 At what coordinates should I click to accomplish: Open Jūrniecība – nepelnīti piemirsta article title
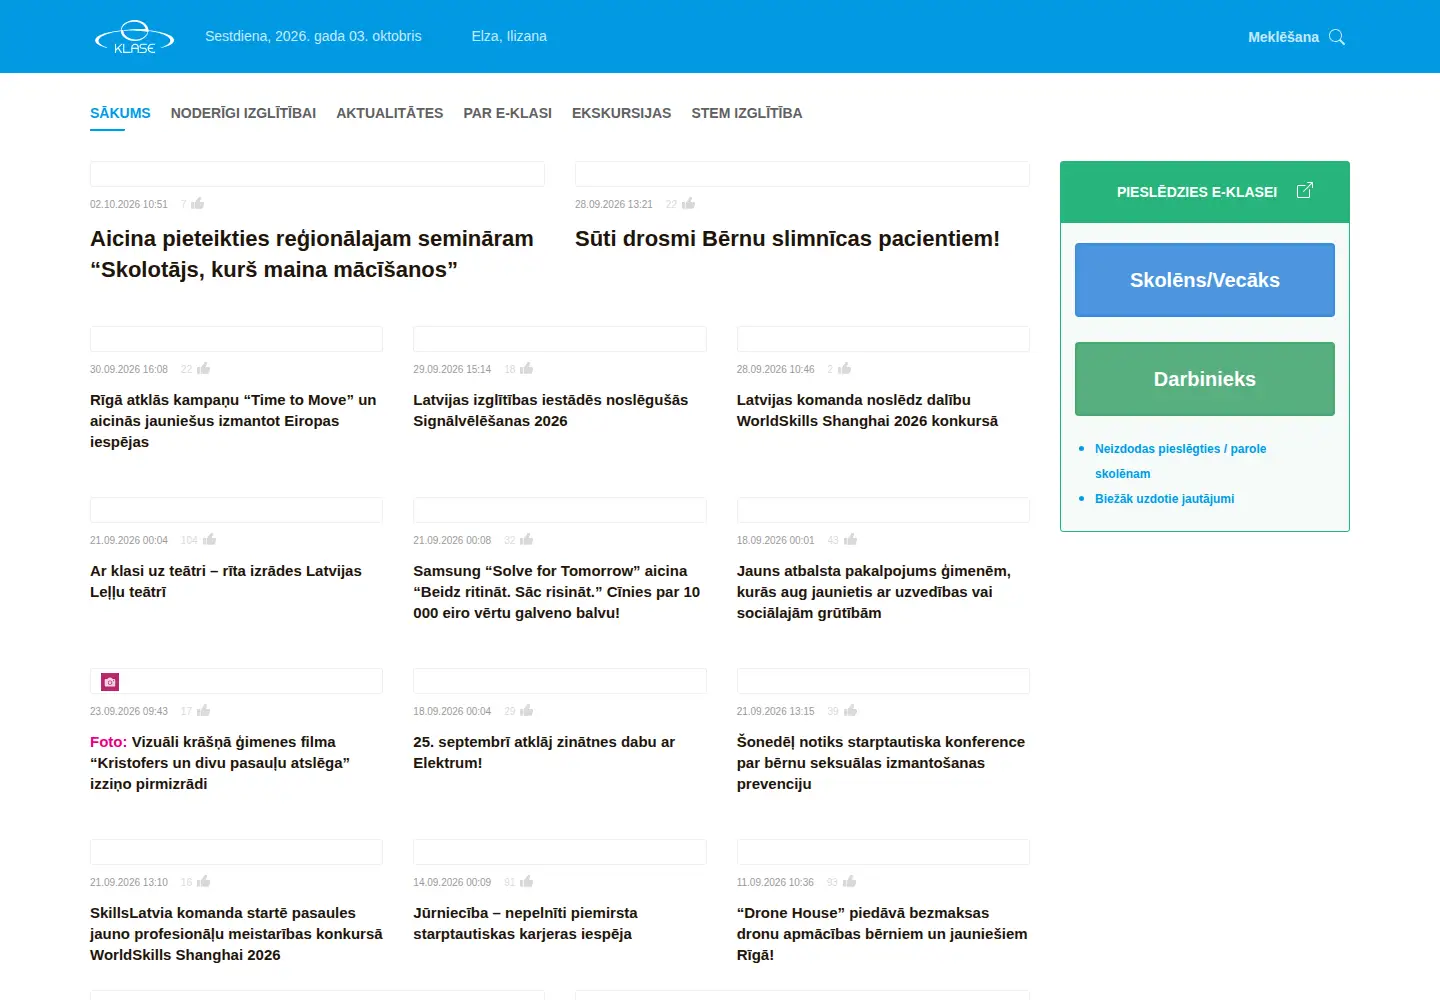(x=525, y=923)
